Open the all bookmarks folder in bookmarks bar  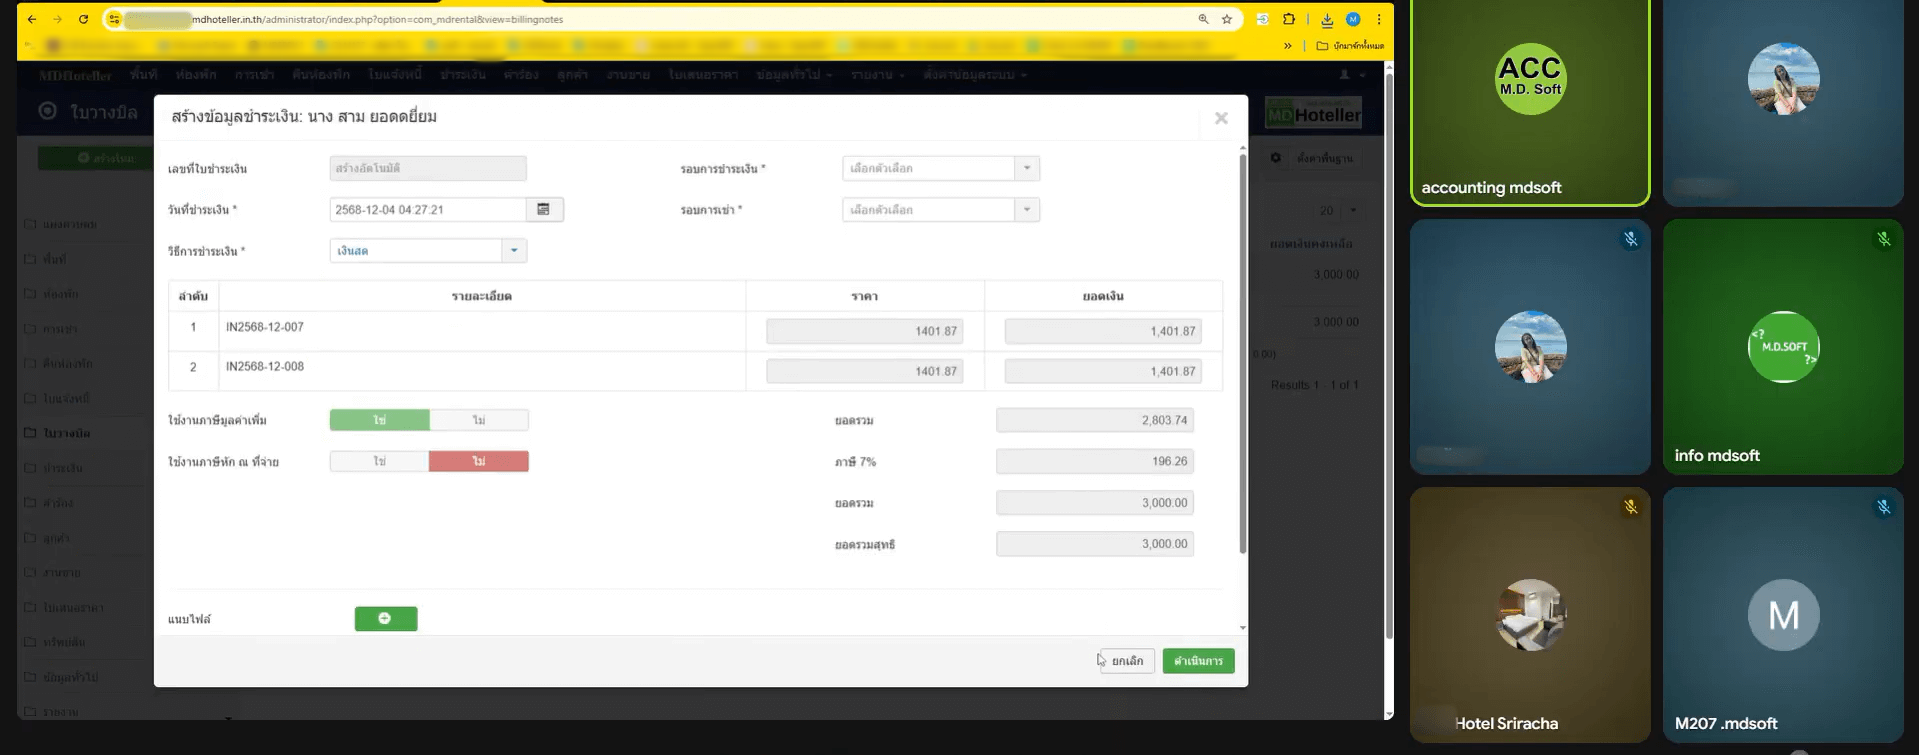pyautogui.click(x=1350, y=46)
